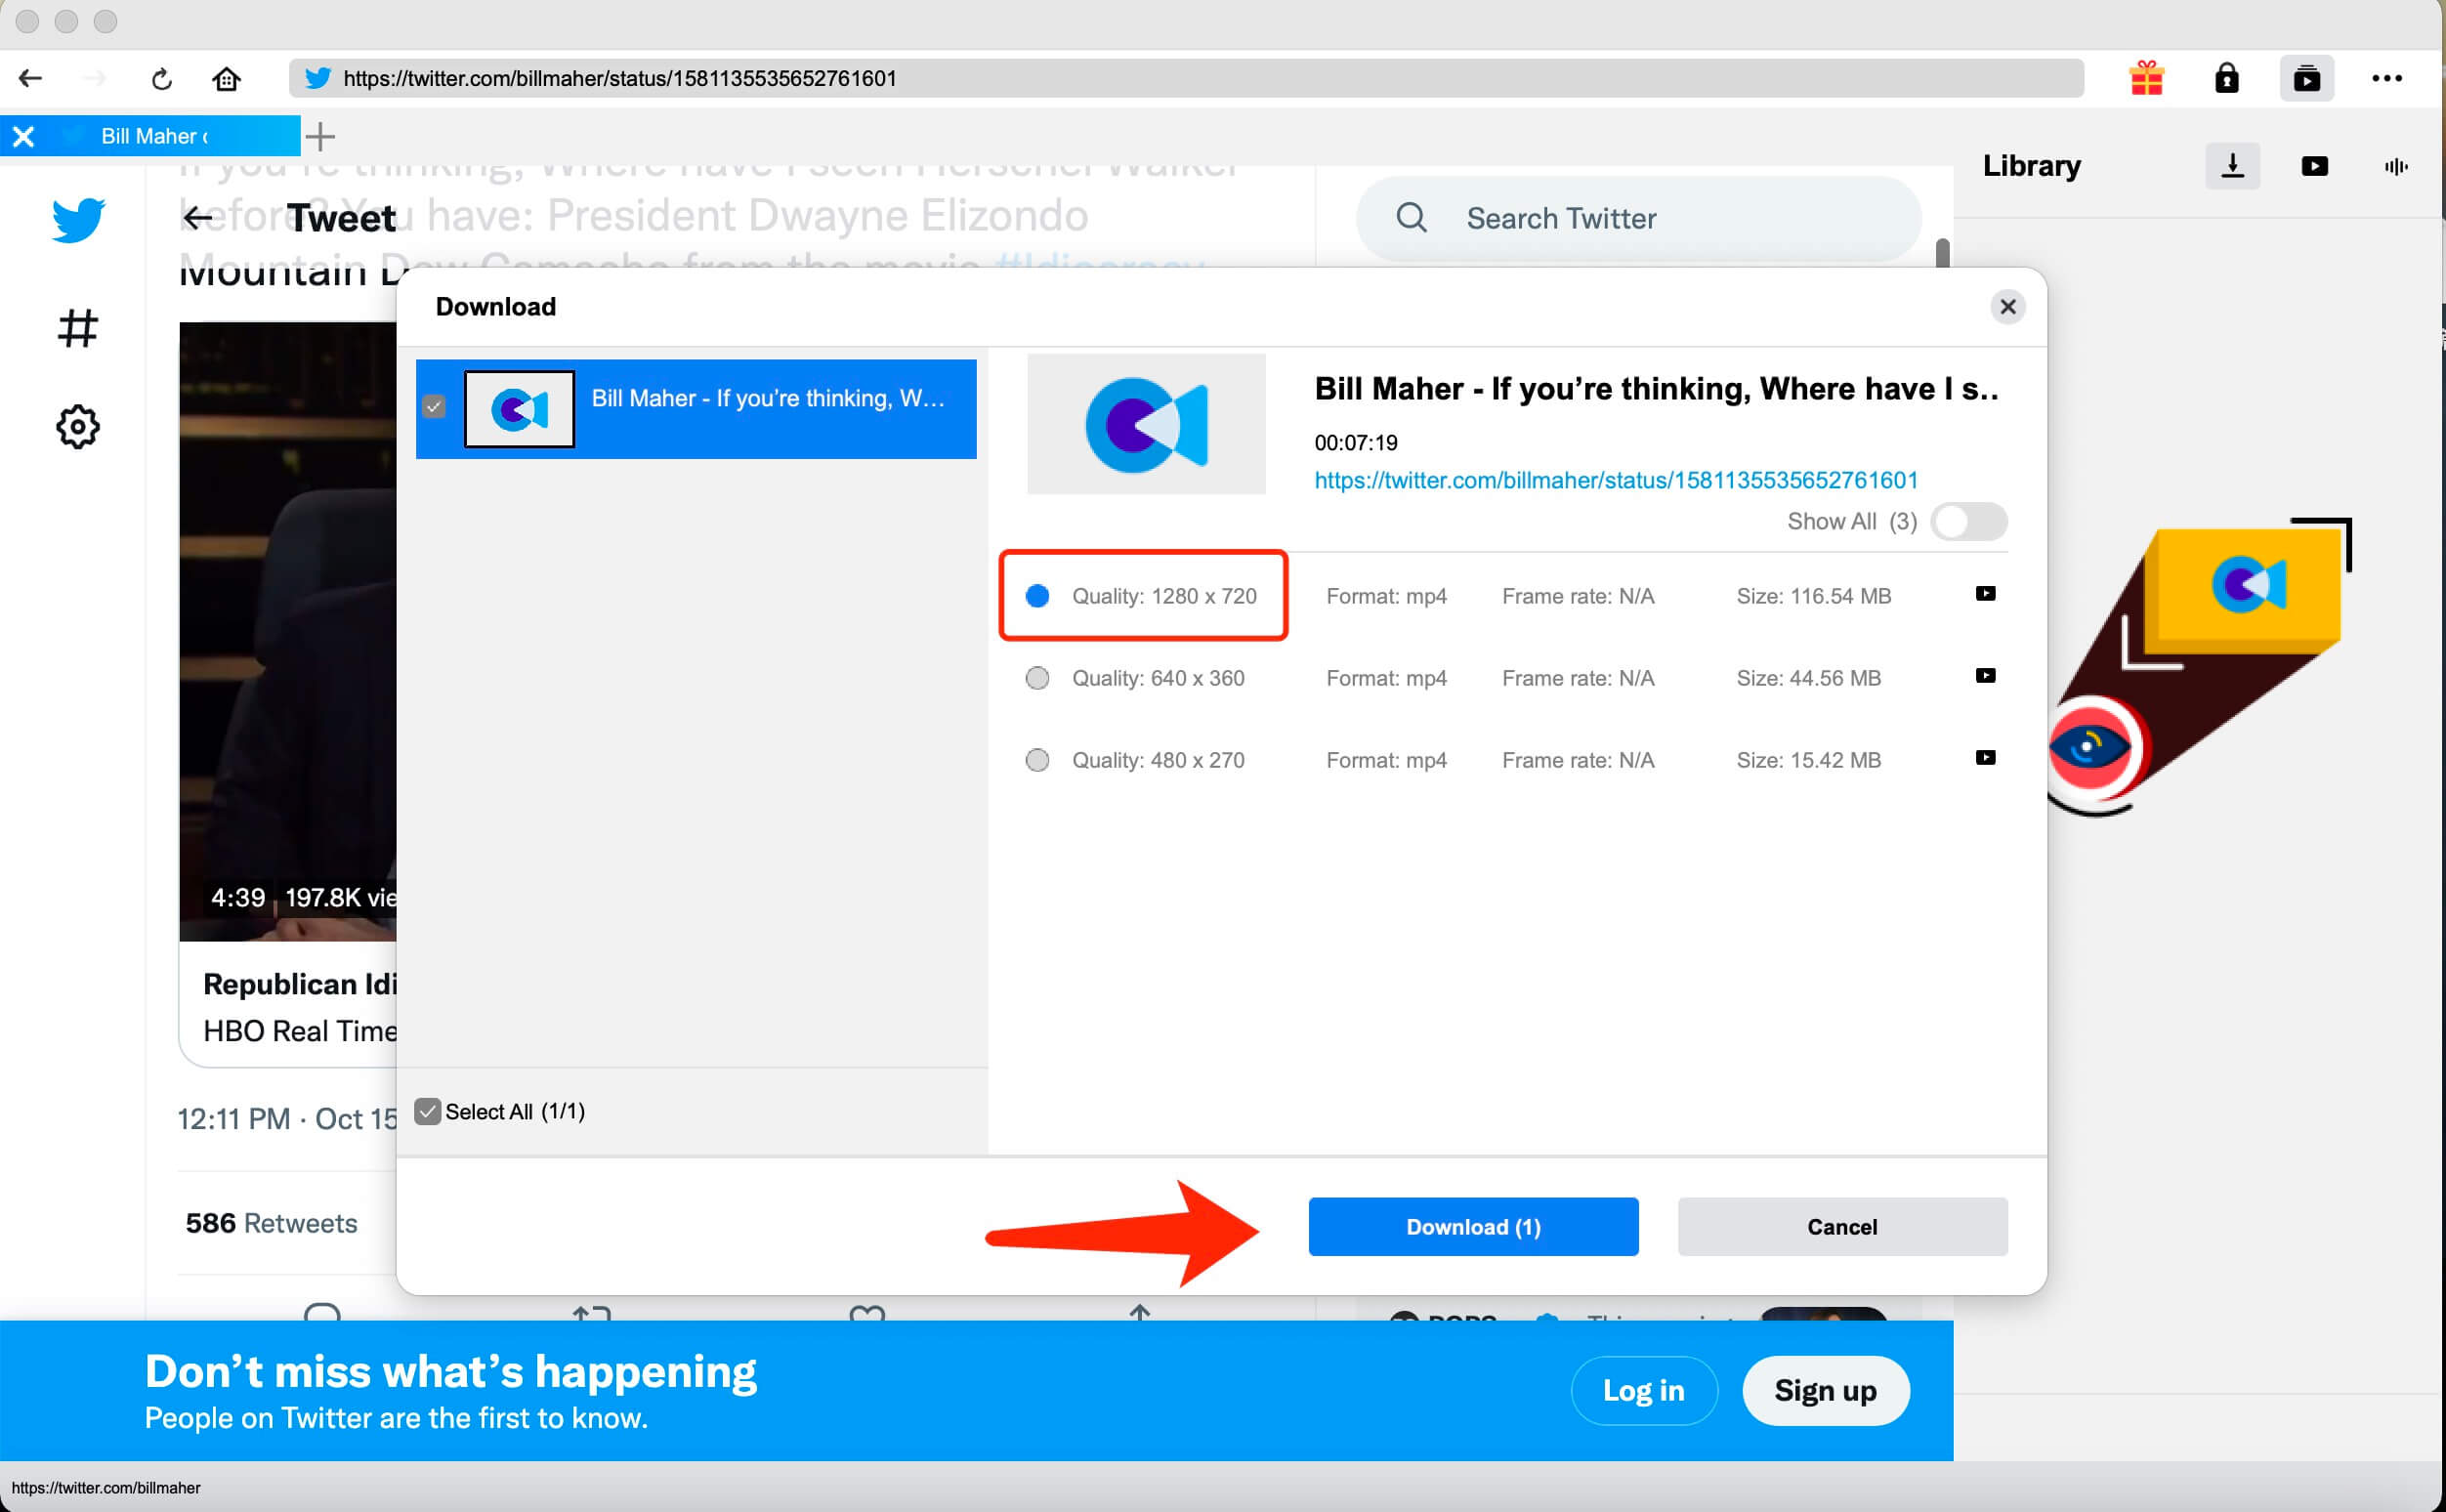2446x1512 pixels.
Task: Open the browser home page icon
Action: [226, 78]
